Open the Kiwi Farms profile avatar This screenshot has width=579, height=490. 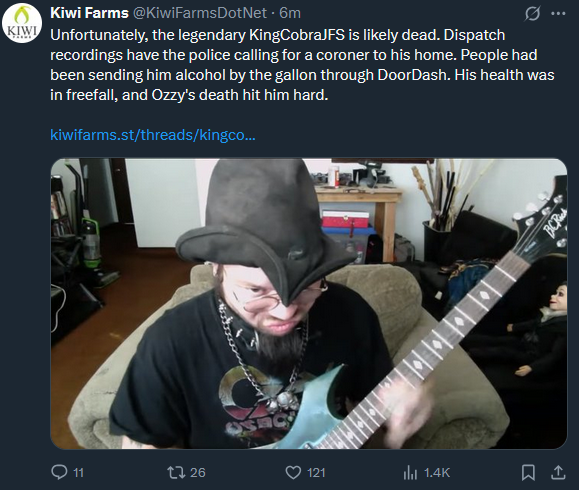click(22, 23)
